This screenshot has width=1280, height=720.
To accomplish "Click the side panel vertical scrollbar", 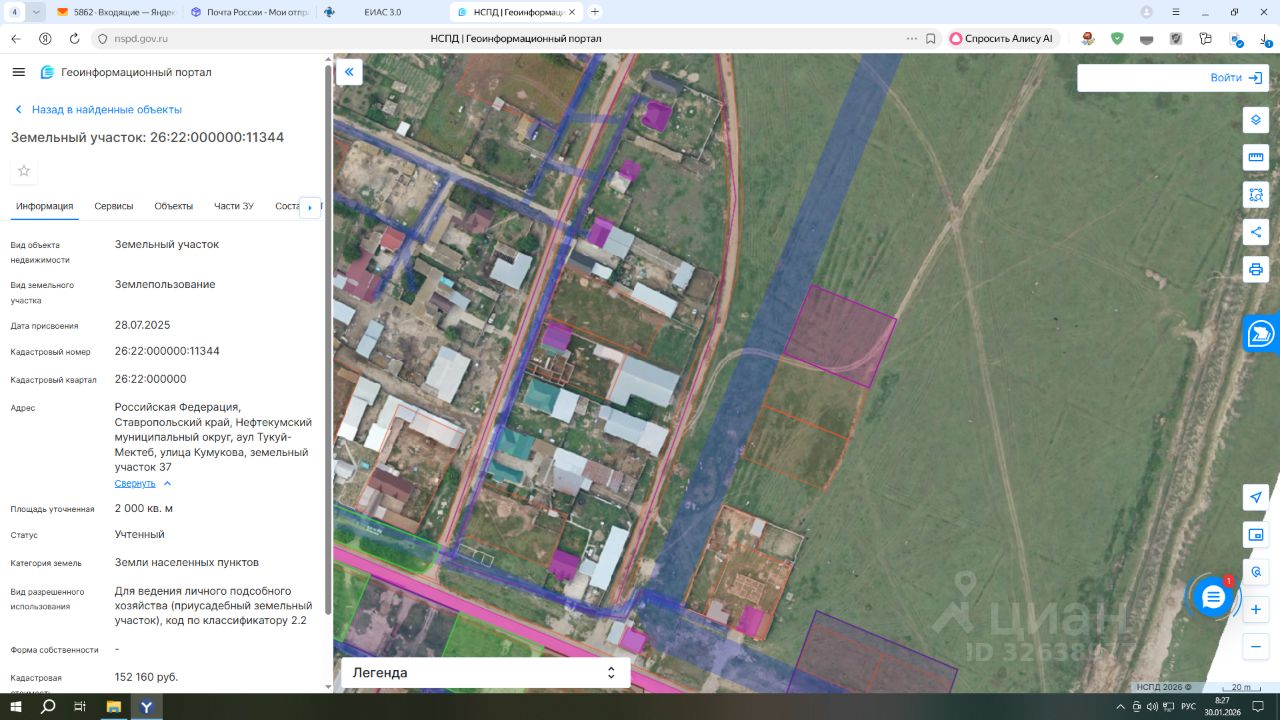I will coord(327,340).
